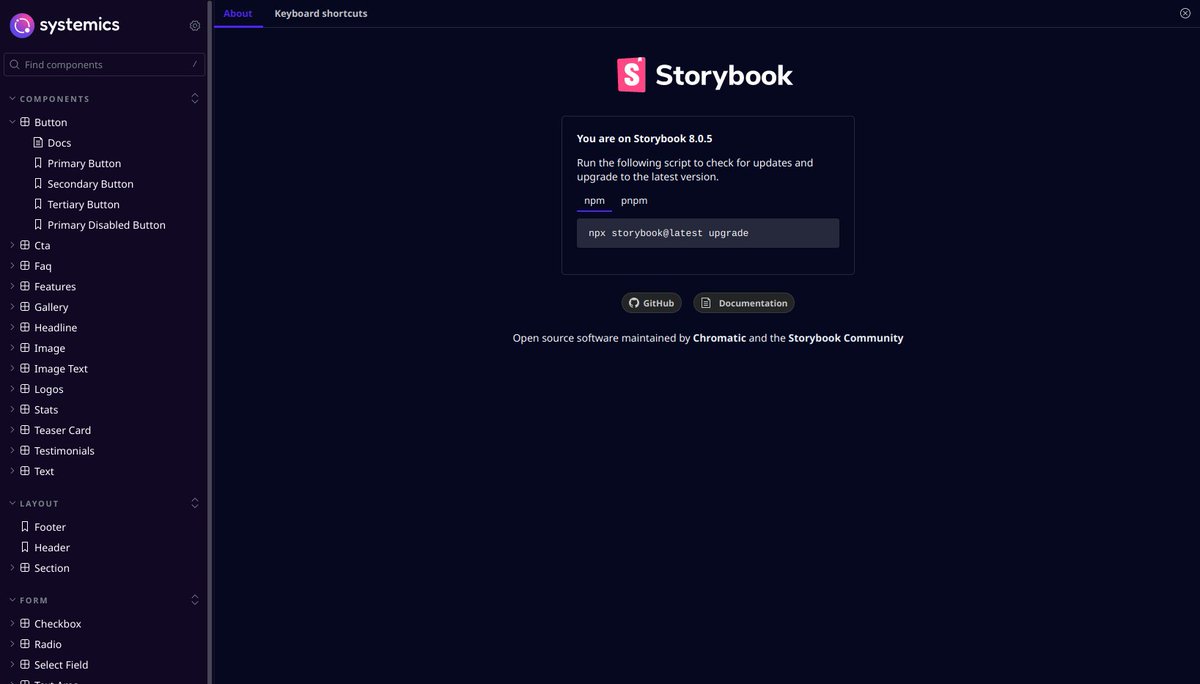Viewport: 1200px width, 684px height.
Task: Select the pnpm tab
Action: click(x=634, y=201)
